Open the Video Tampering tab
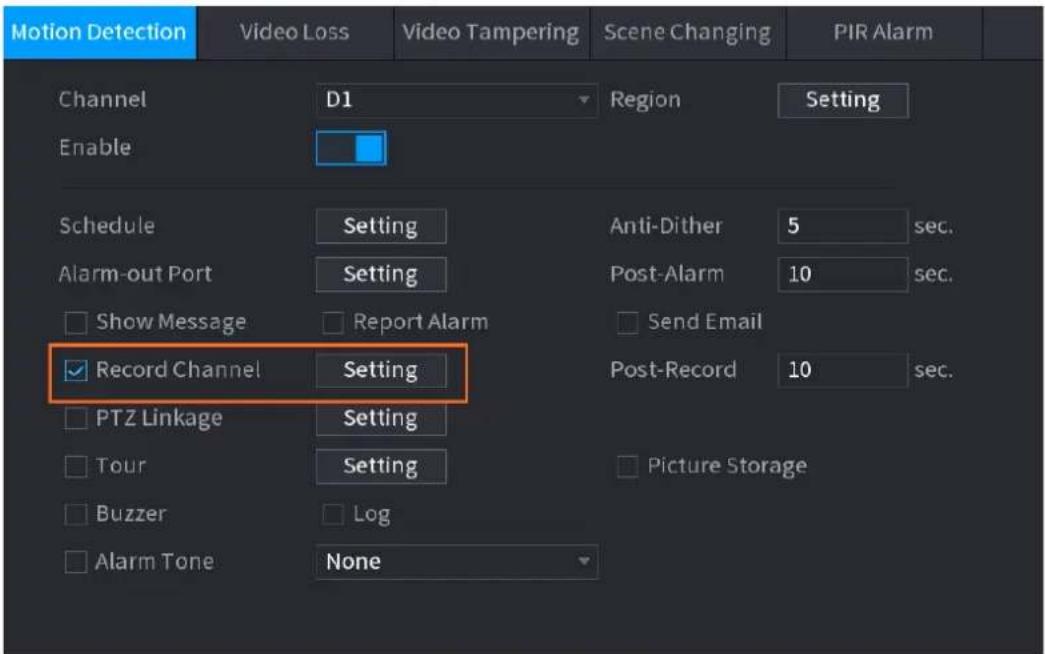1045x654 pixels. 491,32
